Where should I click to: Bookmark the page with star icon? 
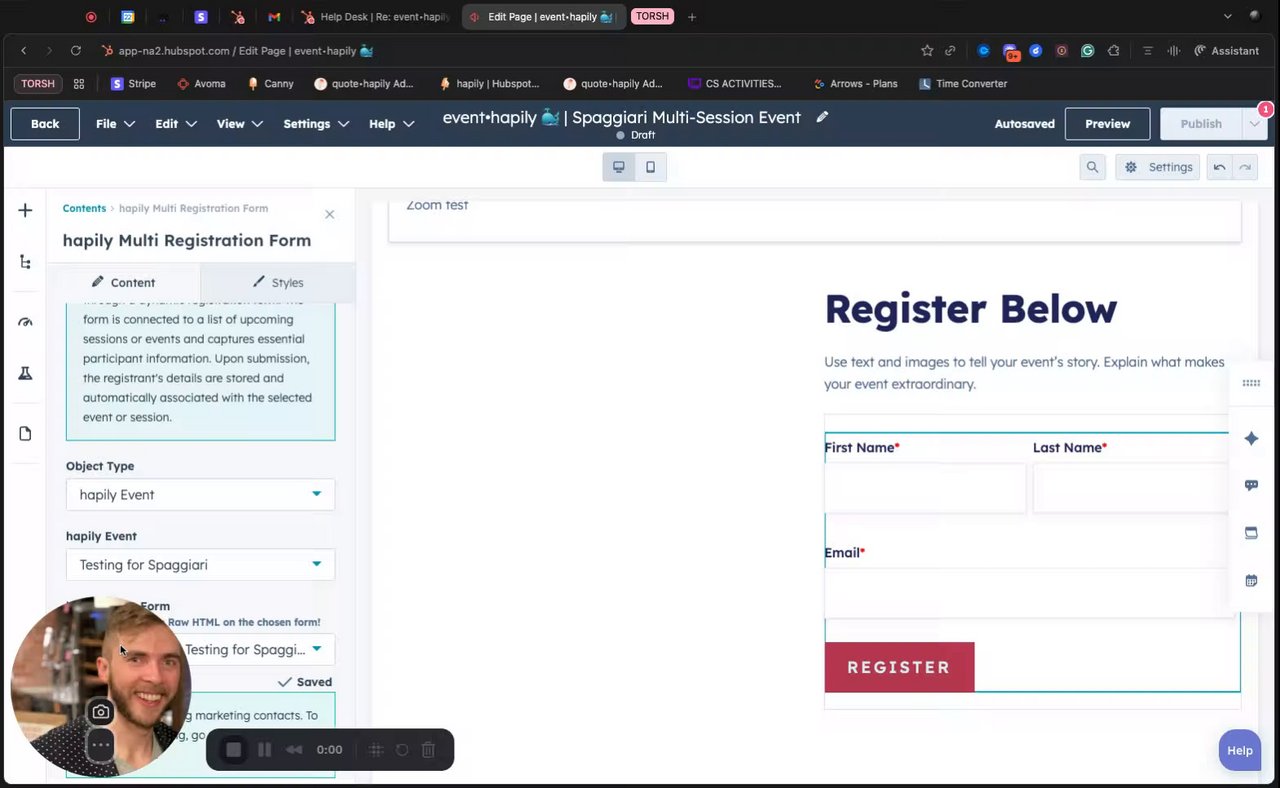click(927, 50)
